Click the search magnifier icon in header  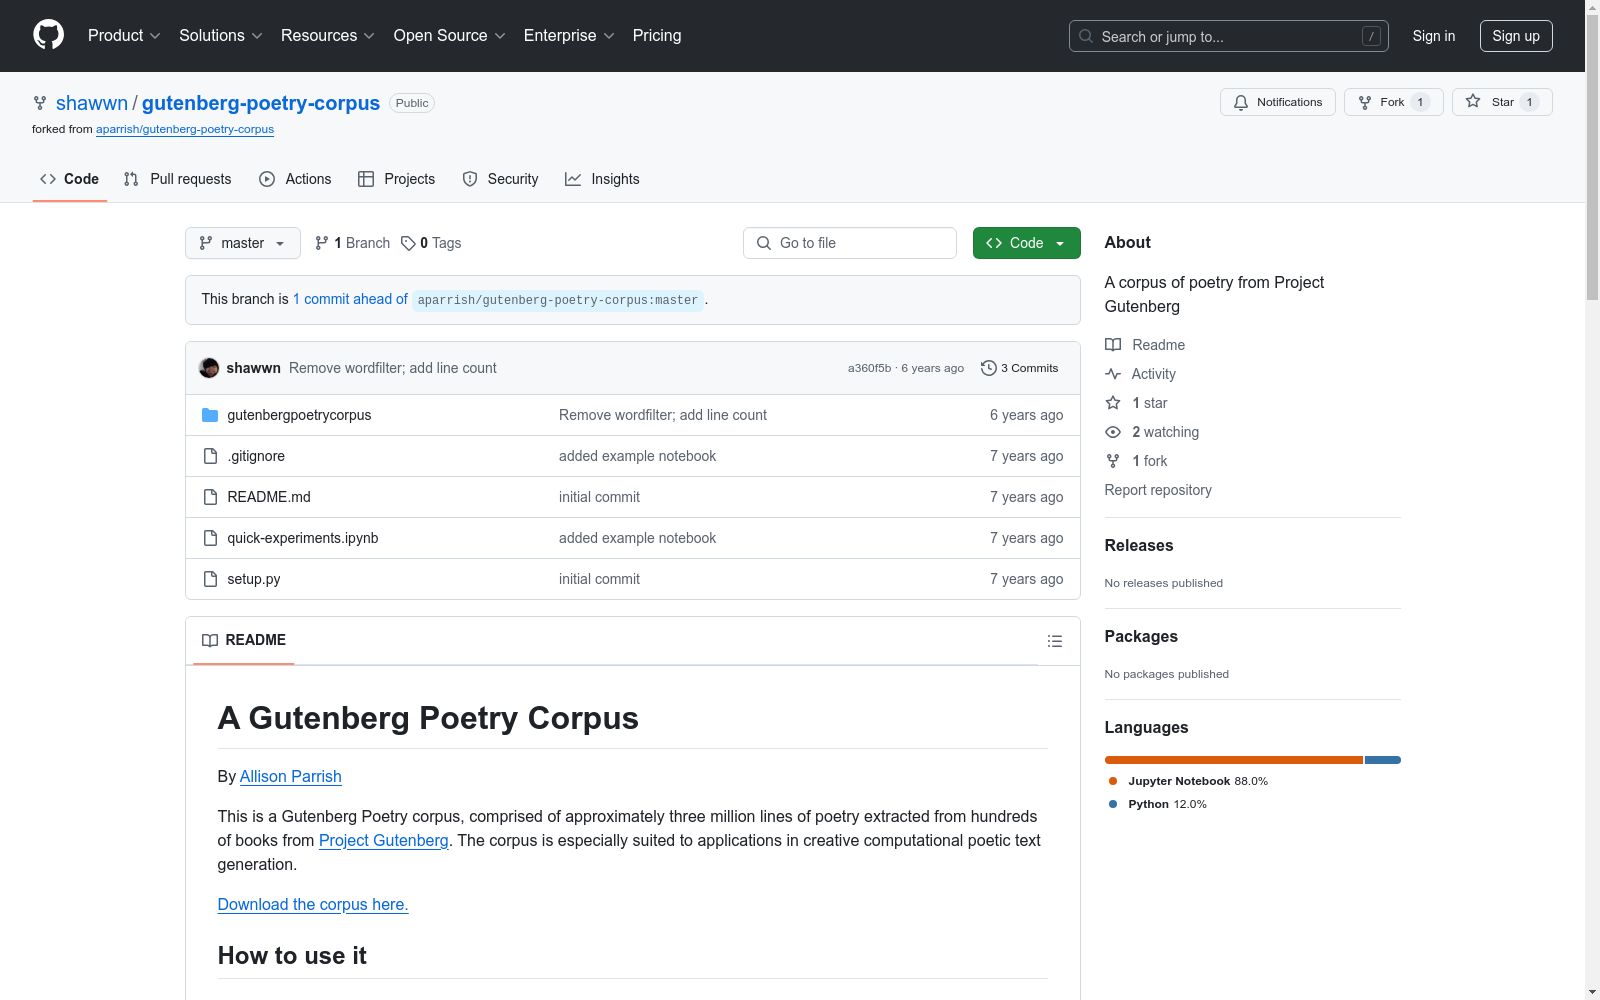[x=1086, y=36]
